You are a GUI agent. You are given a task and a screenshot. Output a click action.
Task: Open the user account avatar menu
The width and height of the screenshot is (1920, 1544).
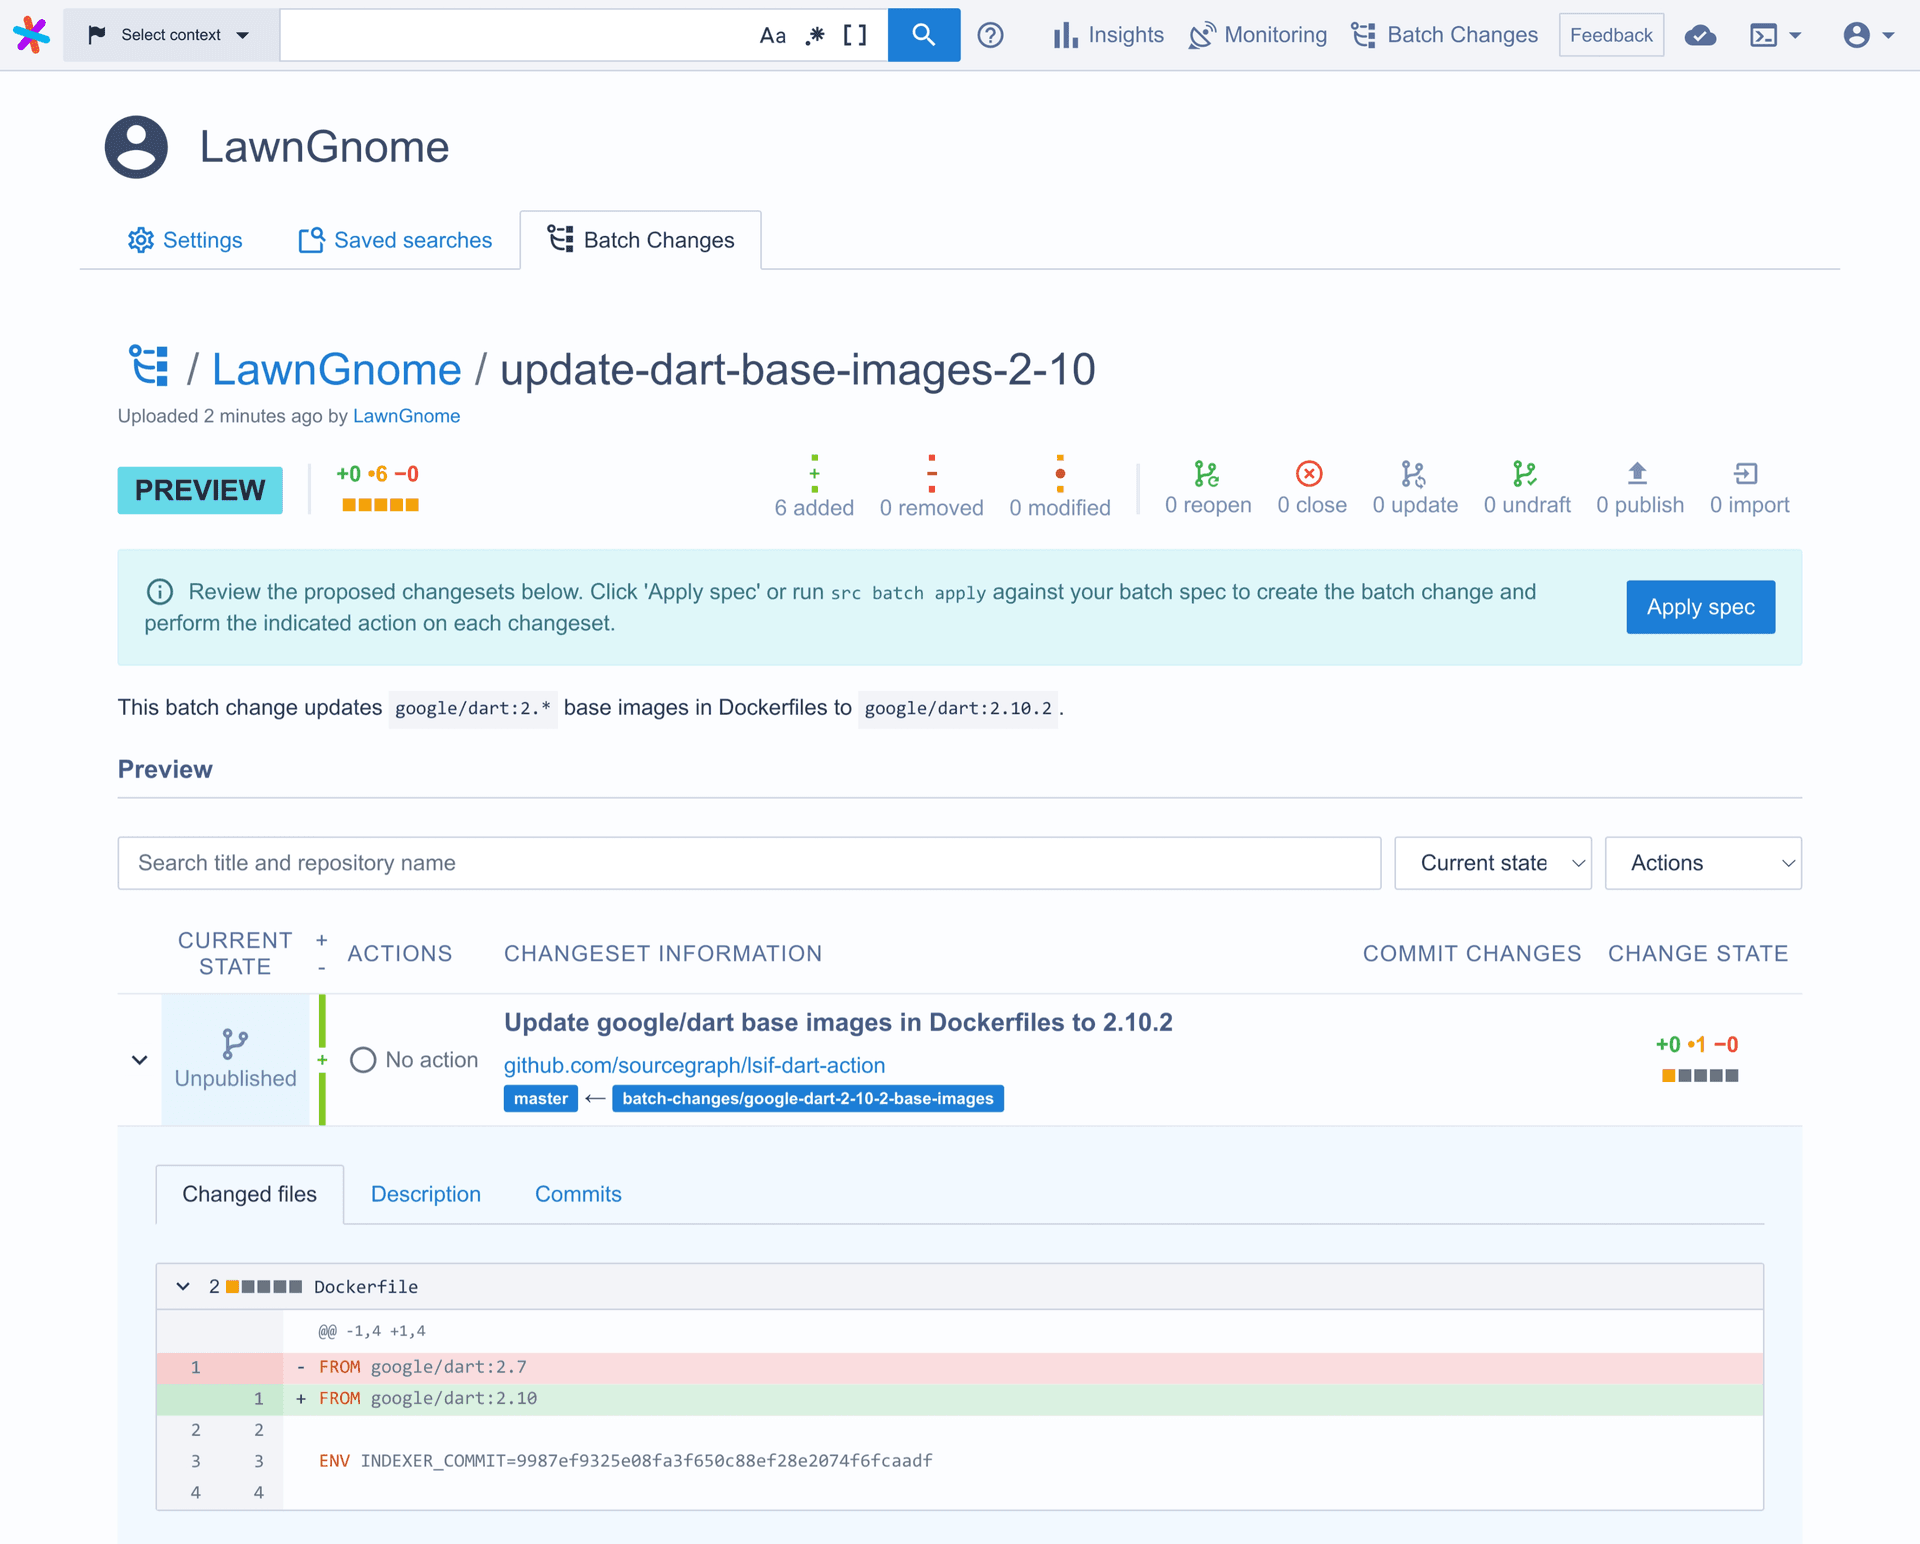(x=1868, y=35)
